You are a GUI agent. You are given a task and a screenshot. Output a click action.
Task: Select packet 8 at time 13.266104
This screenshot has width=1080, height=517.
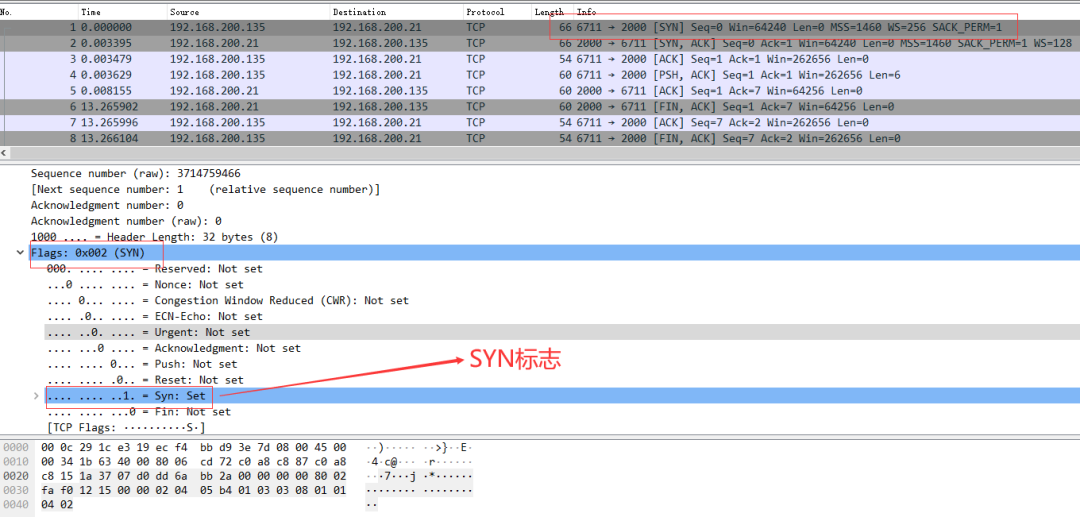point(300,139)
